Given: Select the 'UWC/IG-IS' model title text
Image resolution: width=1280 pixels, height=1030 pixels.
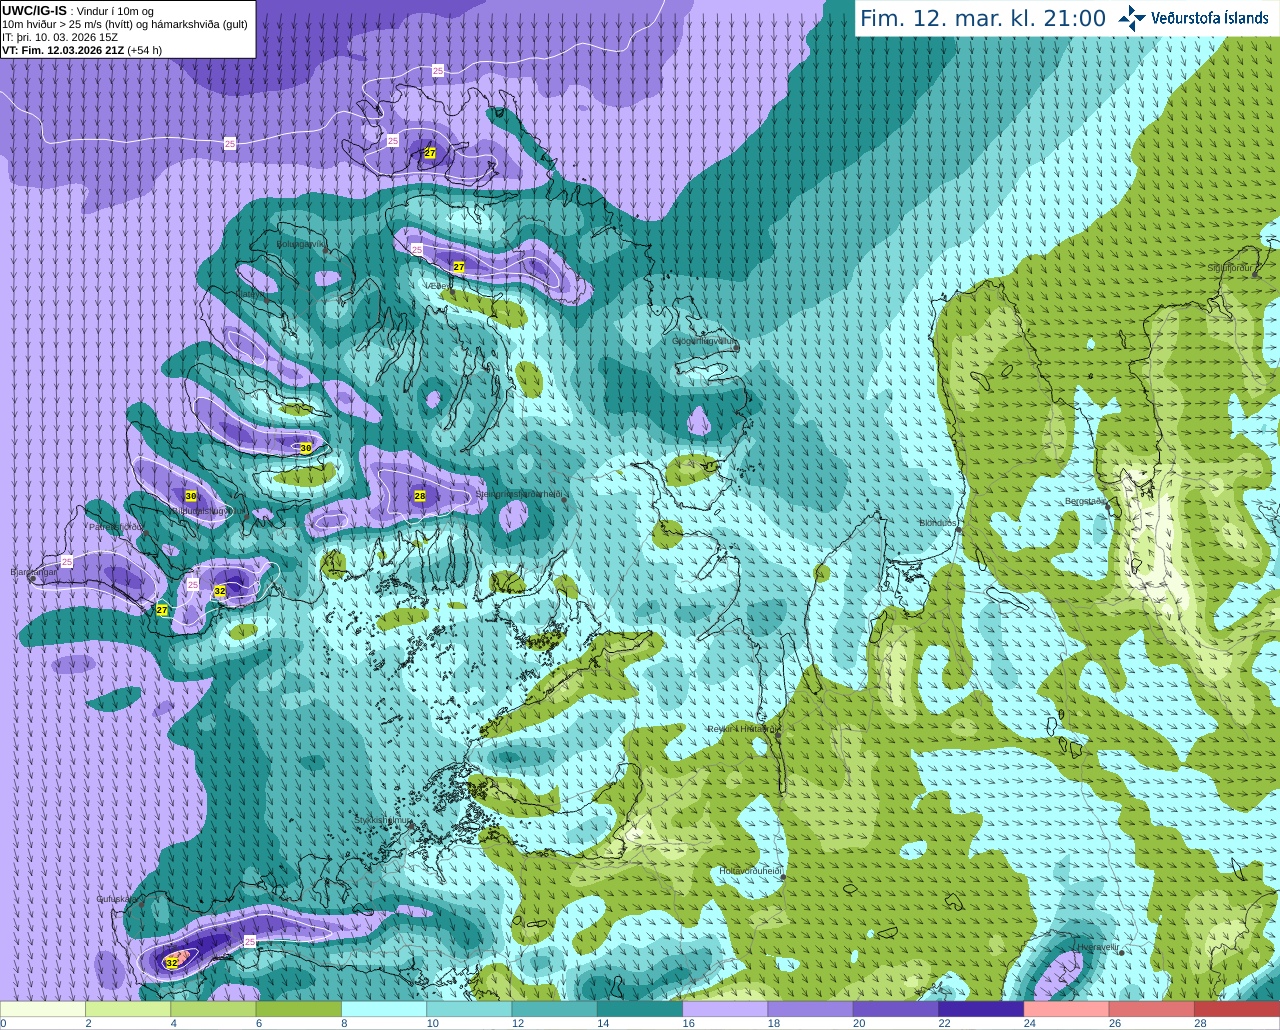Looking at the screenshot, I should (x=34, y=11).
